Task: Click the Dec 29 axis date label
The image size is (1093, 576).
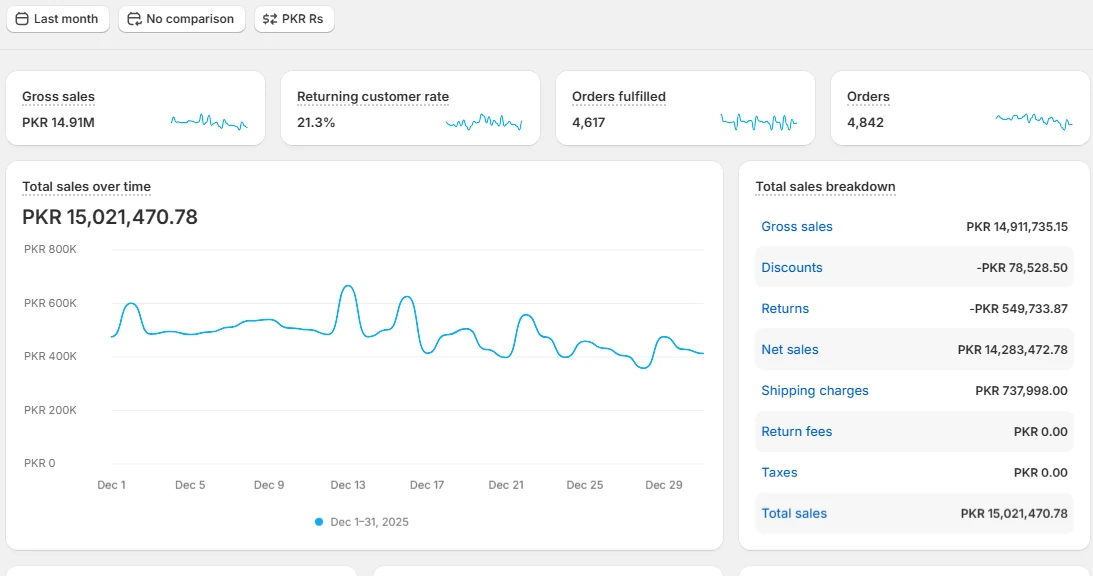Action: click(664, 485)
